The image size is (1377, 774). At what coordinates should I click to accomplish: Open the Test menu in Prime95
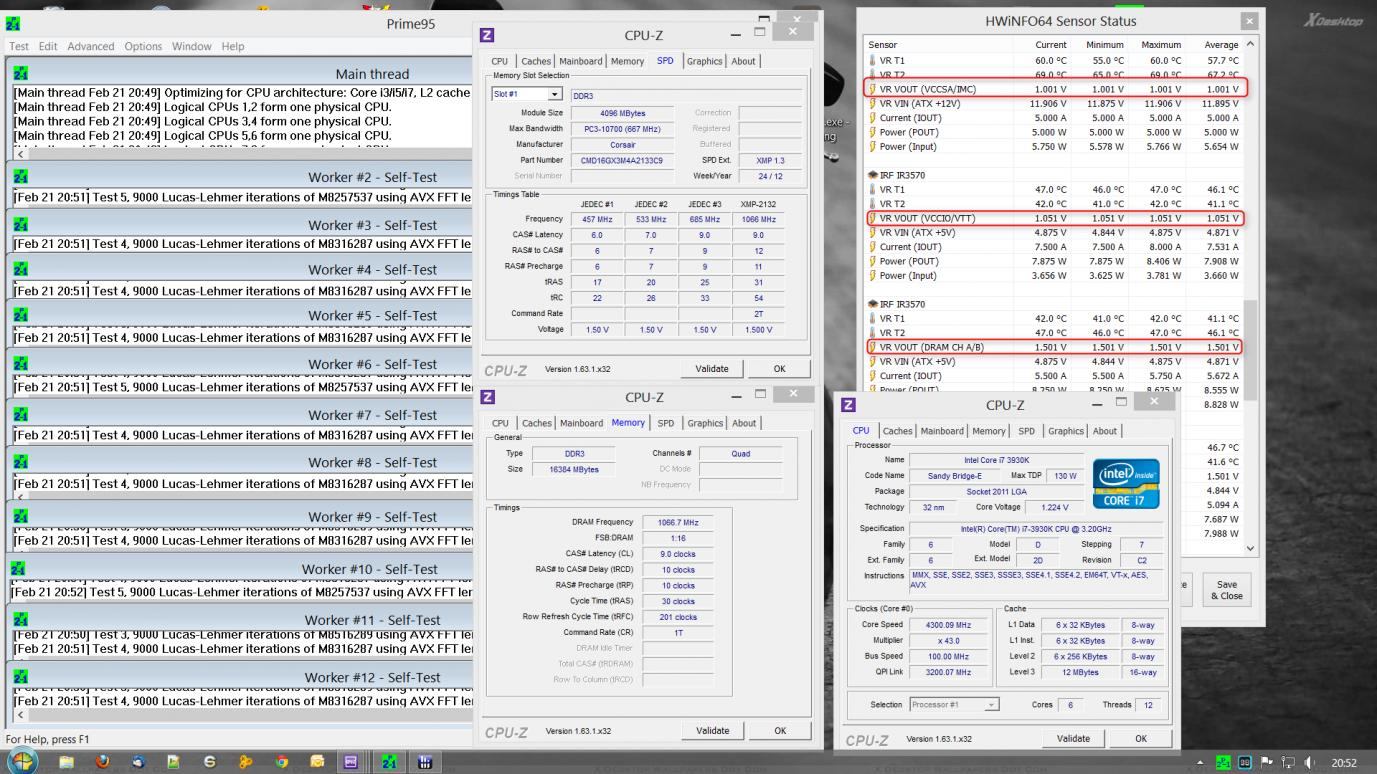[20, 46]
